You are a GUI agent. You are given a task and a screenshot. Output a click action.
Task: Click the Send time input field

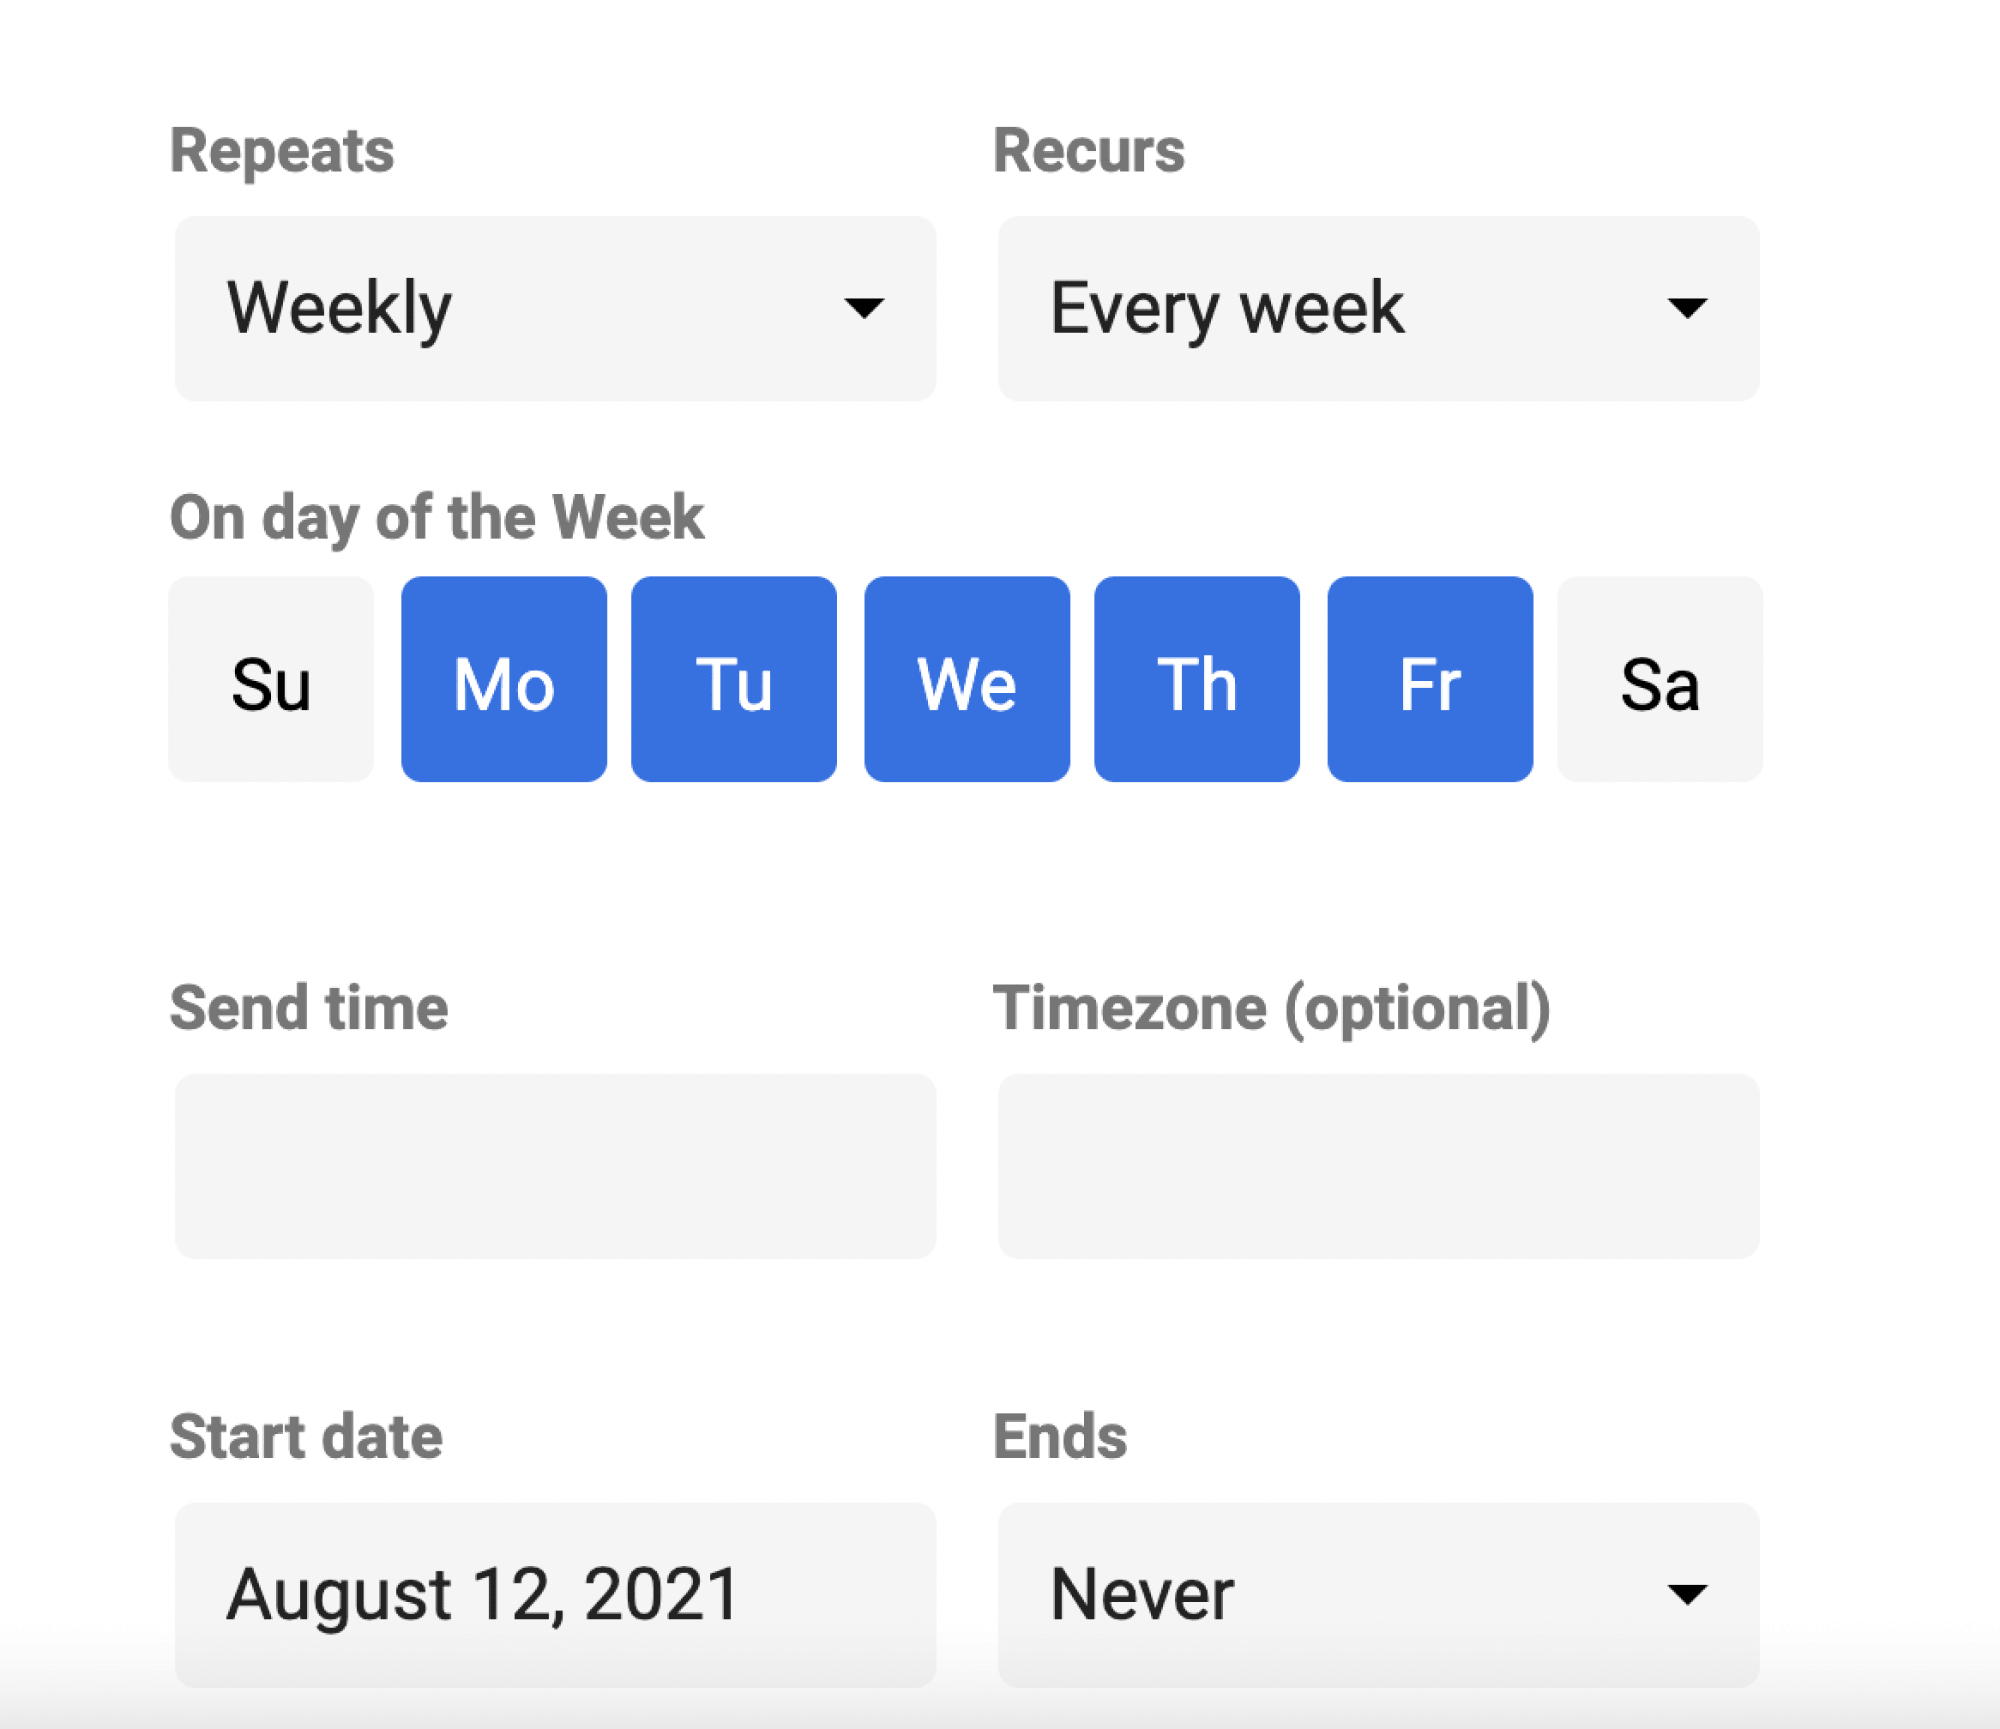553,1165
